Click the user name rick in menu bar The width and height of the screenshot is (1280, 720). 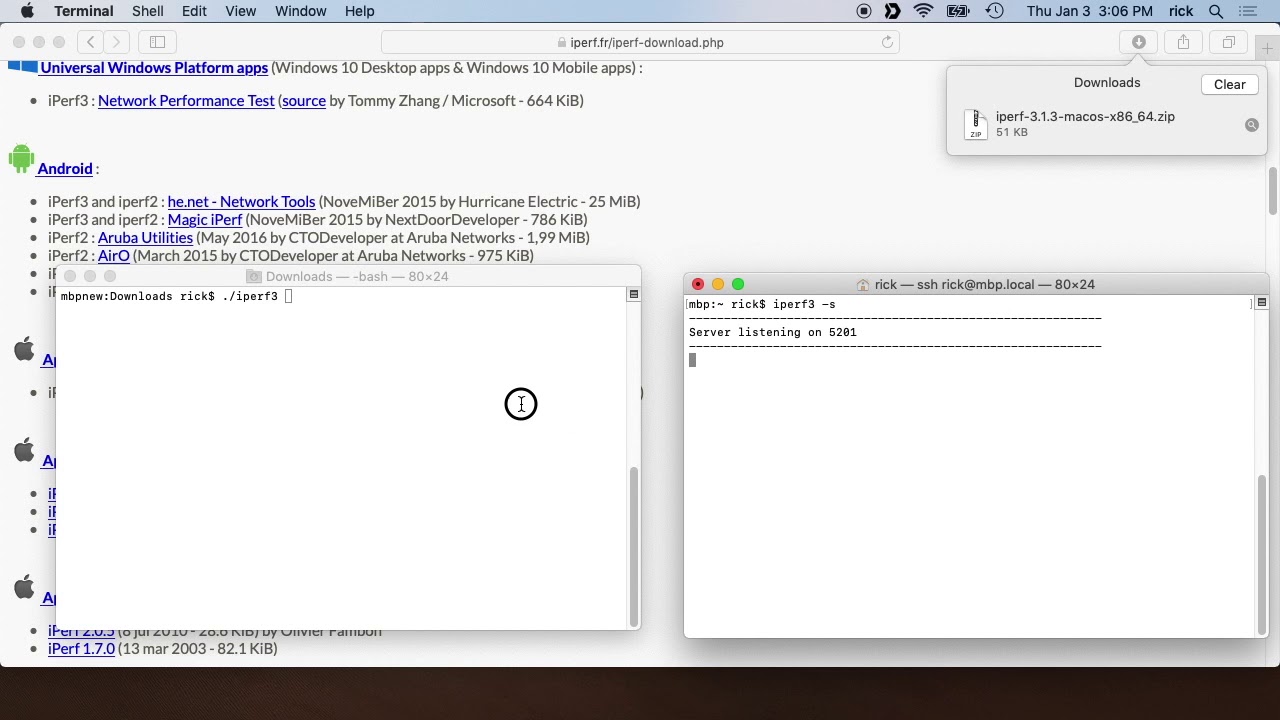[1181, 11]
